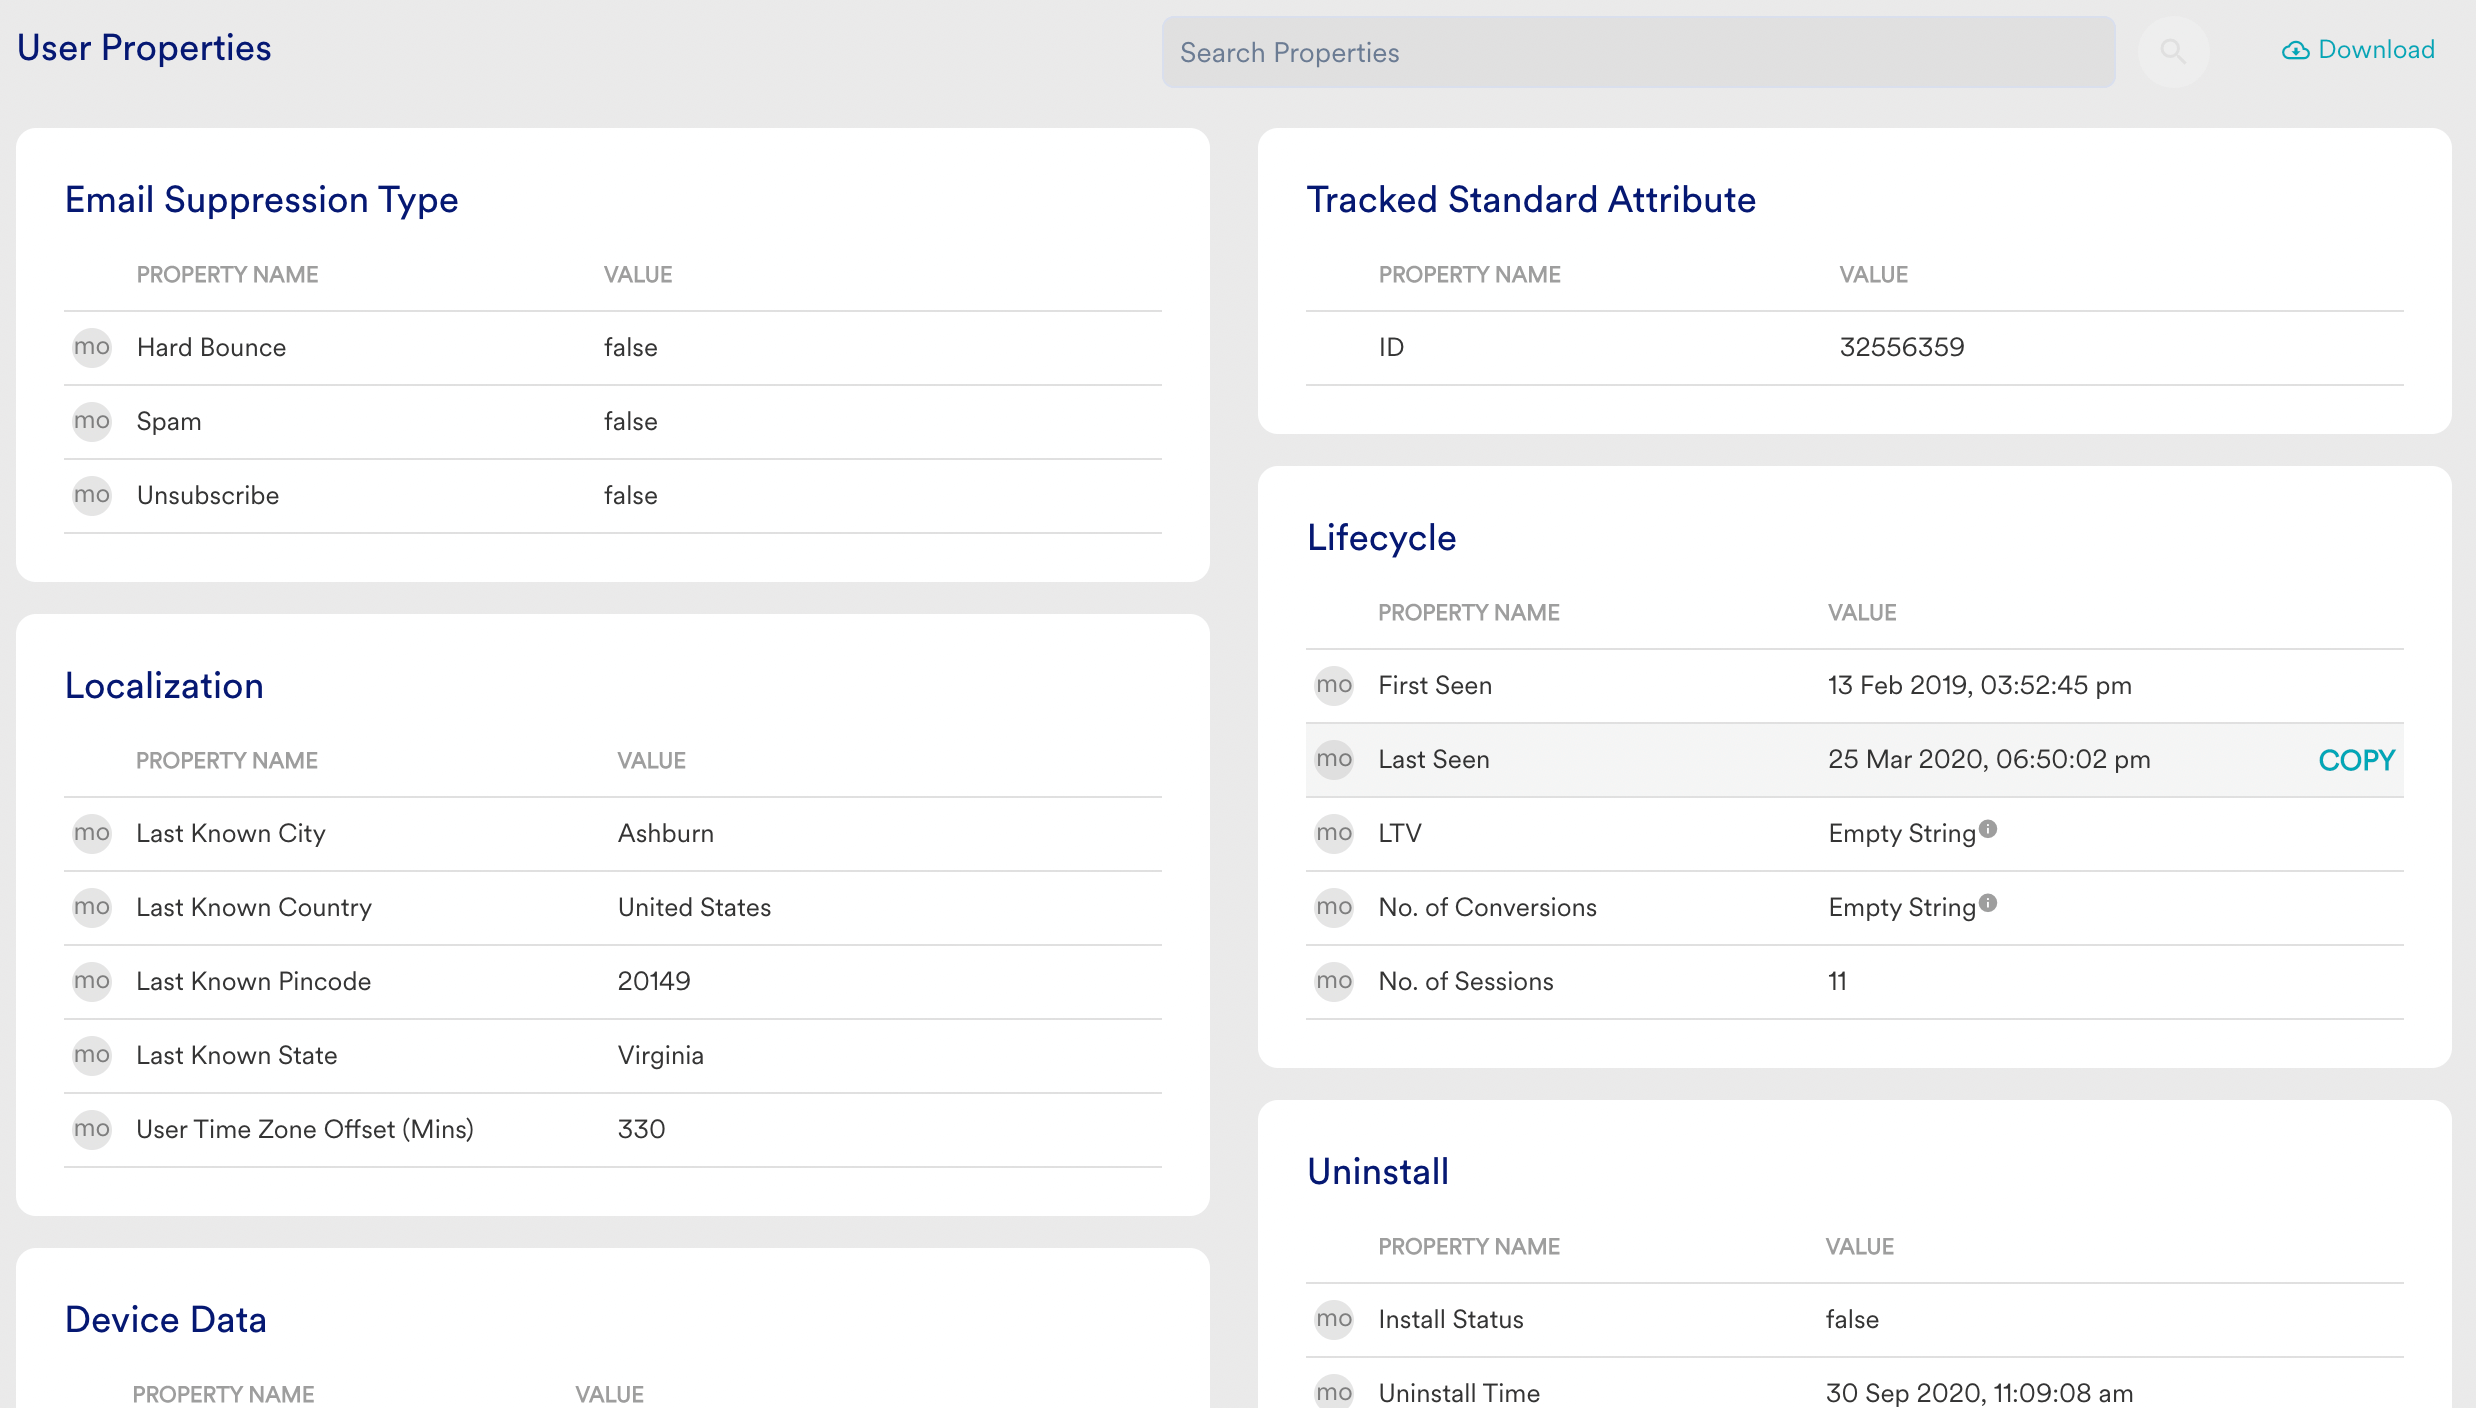Click the Email Suppression Type heading
This screenshot has width=2476, height=1408.
[x=261, y=200]
